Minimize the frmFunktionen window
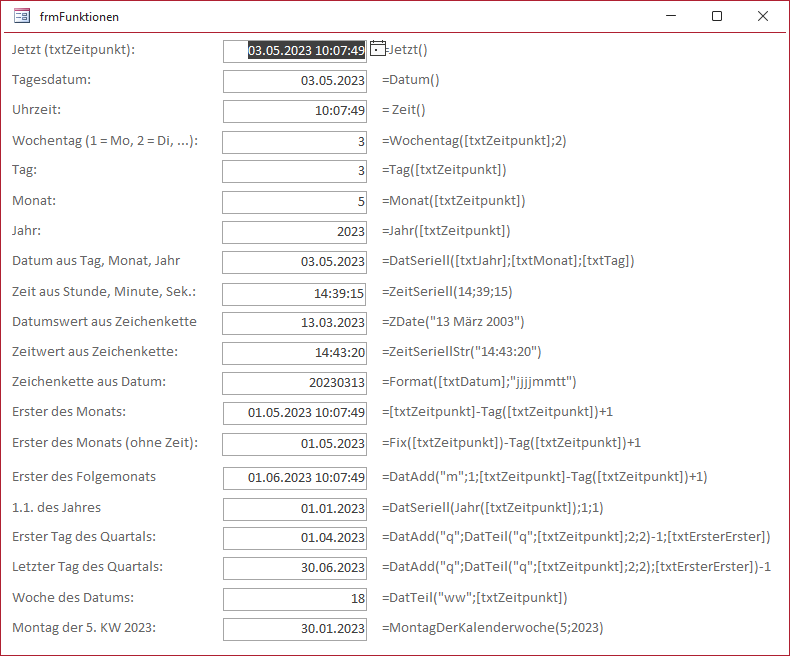Viewport: 790px width, 656px height. 671,16
